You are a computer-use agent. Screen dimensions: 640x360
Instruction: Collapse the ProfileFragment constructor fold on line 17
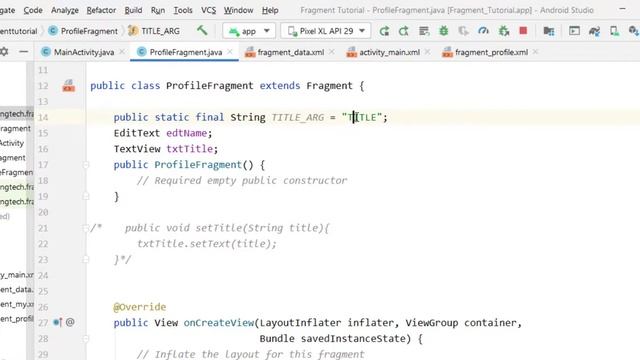86,165
